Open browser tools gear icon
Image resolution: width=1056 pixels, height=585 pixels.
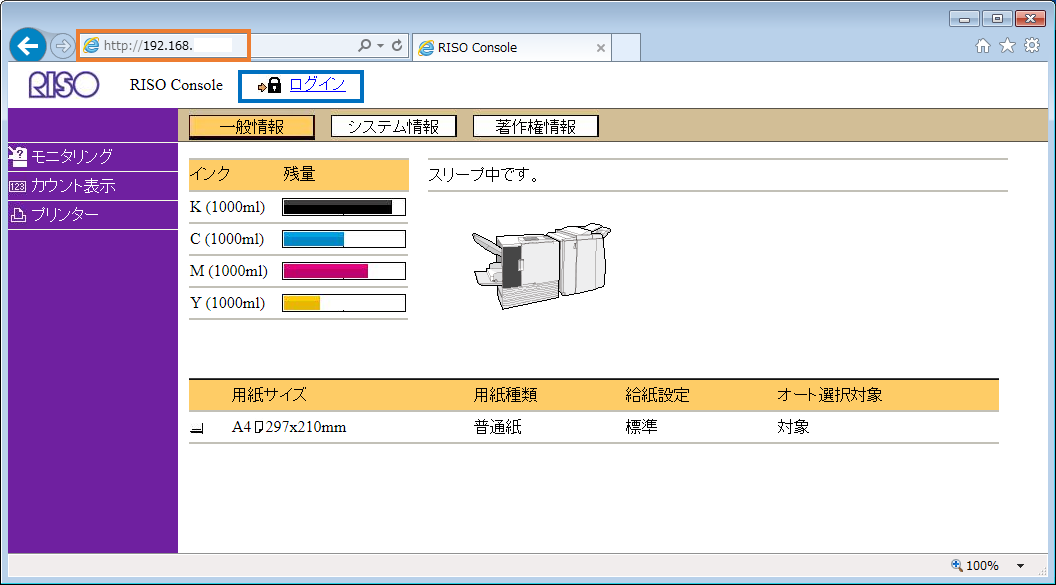[x=1032, y=45]
